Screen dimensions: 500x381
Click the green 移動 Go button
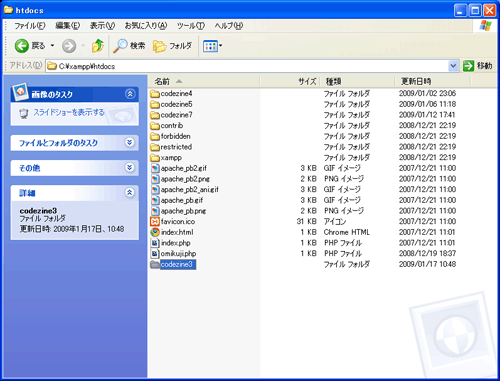point(478,66)
